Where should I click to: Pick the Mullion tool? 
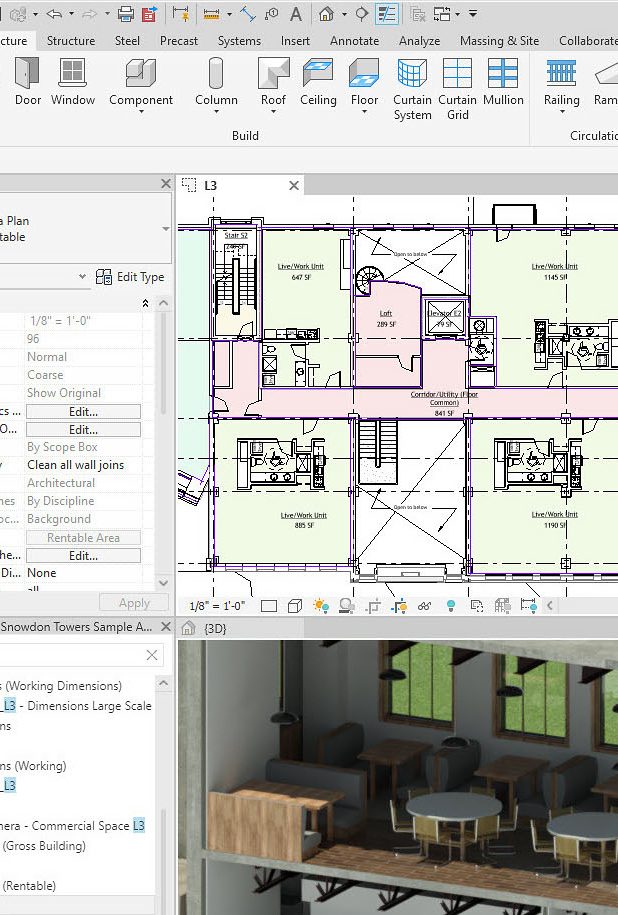pos(503,82)
